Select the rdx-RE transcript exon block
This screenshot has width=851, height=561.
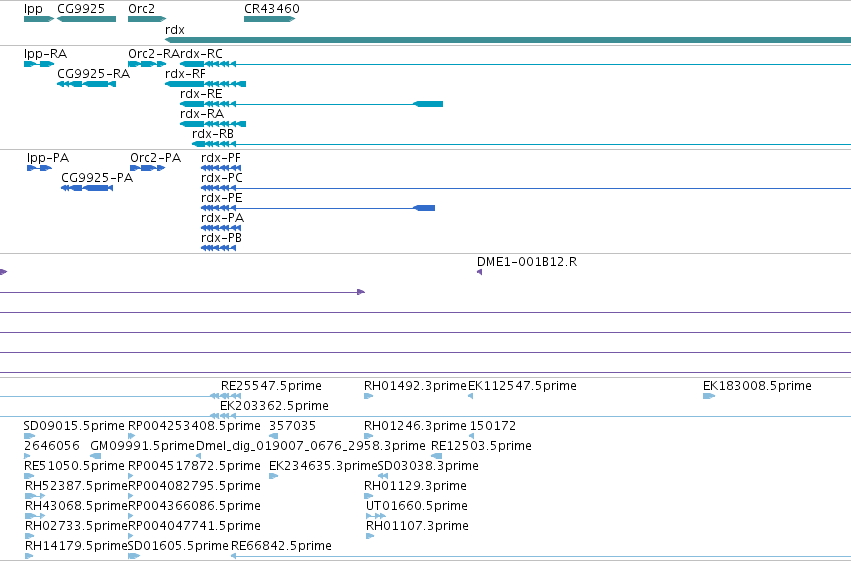pos(428,104)
